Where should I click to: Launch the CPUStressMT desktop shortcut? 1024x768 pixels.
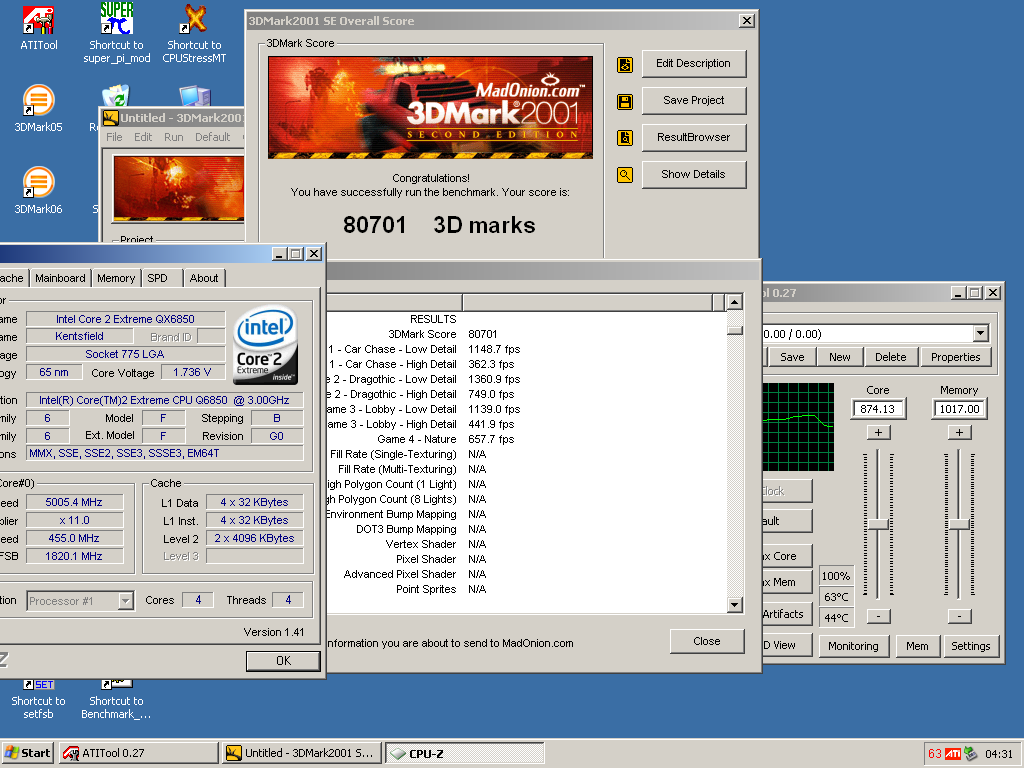[x=194, y=33]
